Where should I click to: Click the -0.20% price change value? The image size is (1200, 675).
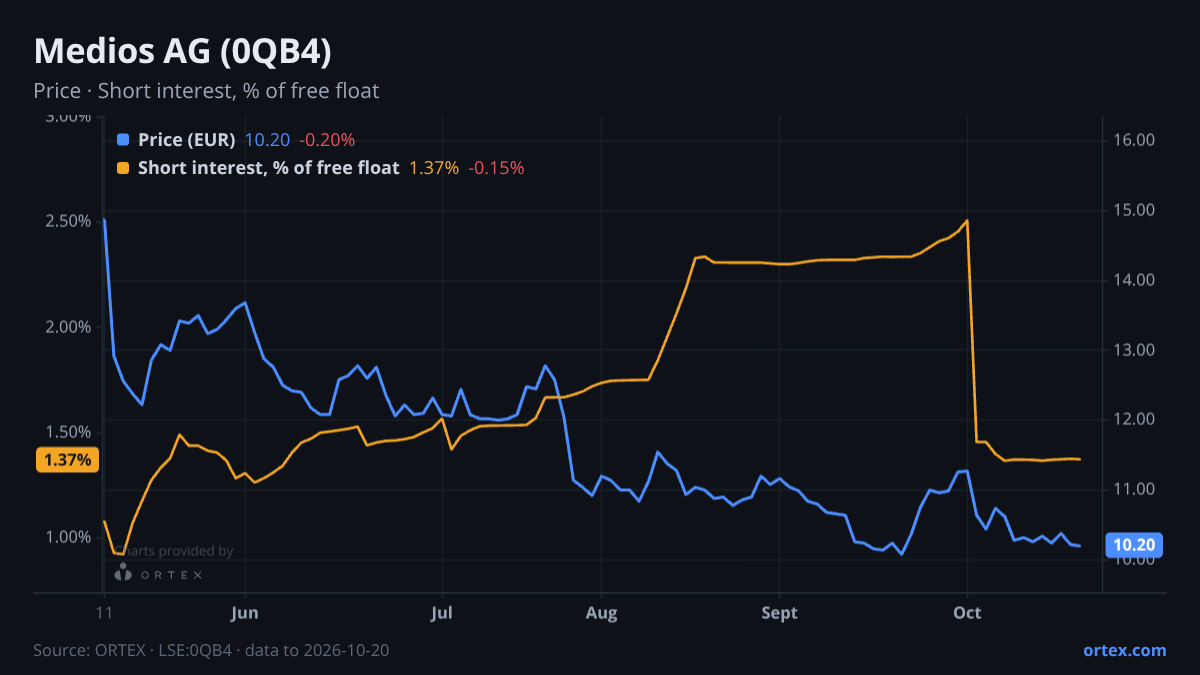[326, 140]
